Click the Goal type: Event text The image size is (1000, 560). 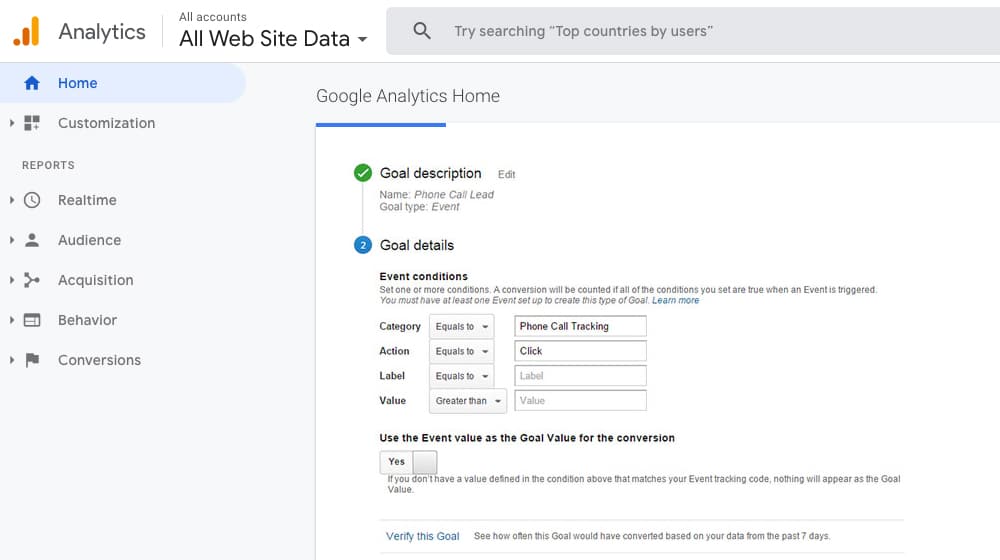click(419, 207)
